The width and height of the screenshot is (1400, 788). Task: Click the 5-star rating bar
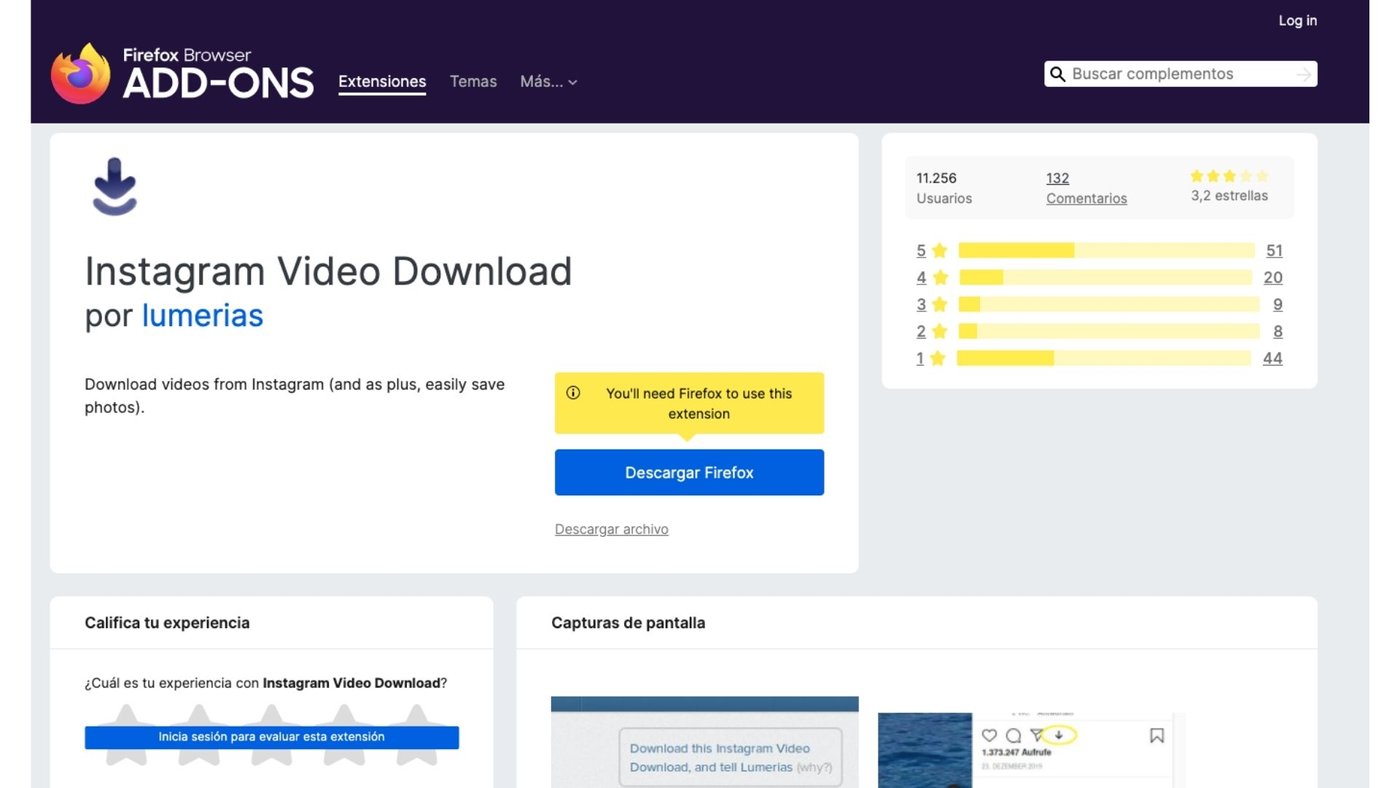[1105, 251]
